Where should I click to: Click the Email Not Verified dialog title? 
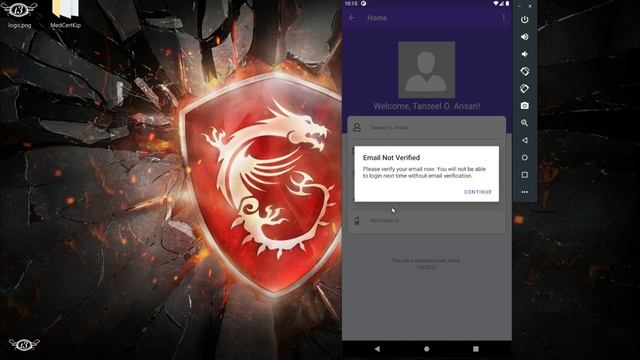(391, 158)
